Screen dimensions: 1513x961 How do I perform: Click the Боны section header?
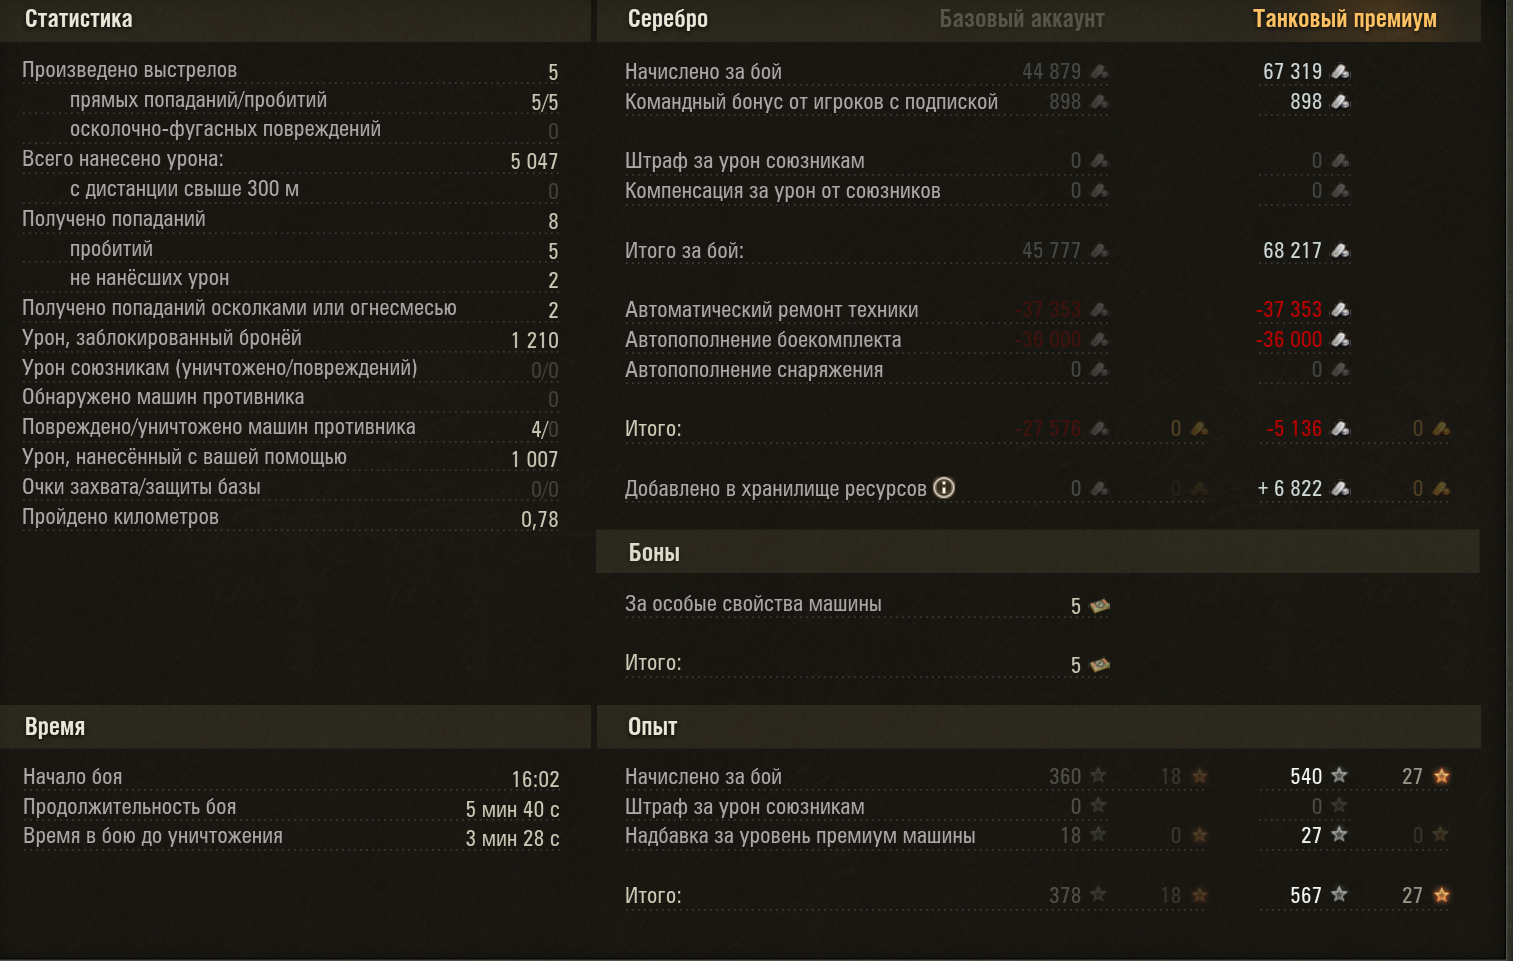[654, 553]
